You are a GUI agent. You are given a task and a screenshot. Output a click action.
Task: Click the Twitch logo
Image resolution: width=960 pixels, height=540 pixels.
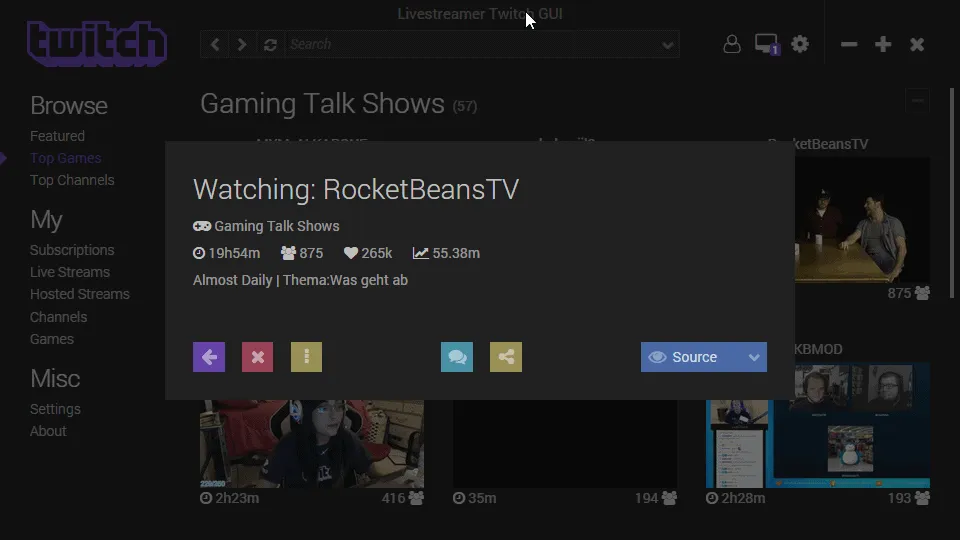tap(97, 43)
